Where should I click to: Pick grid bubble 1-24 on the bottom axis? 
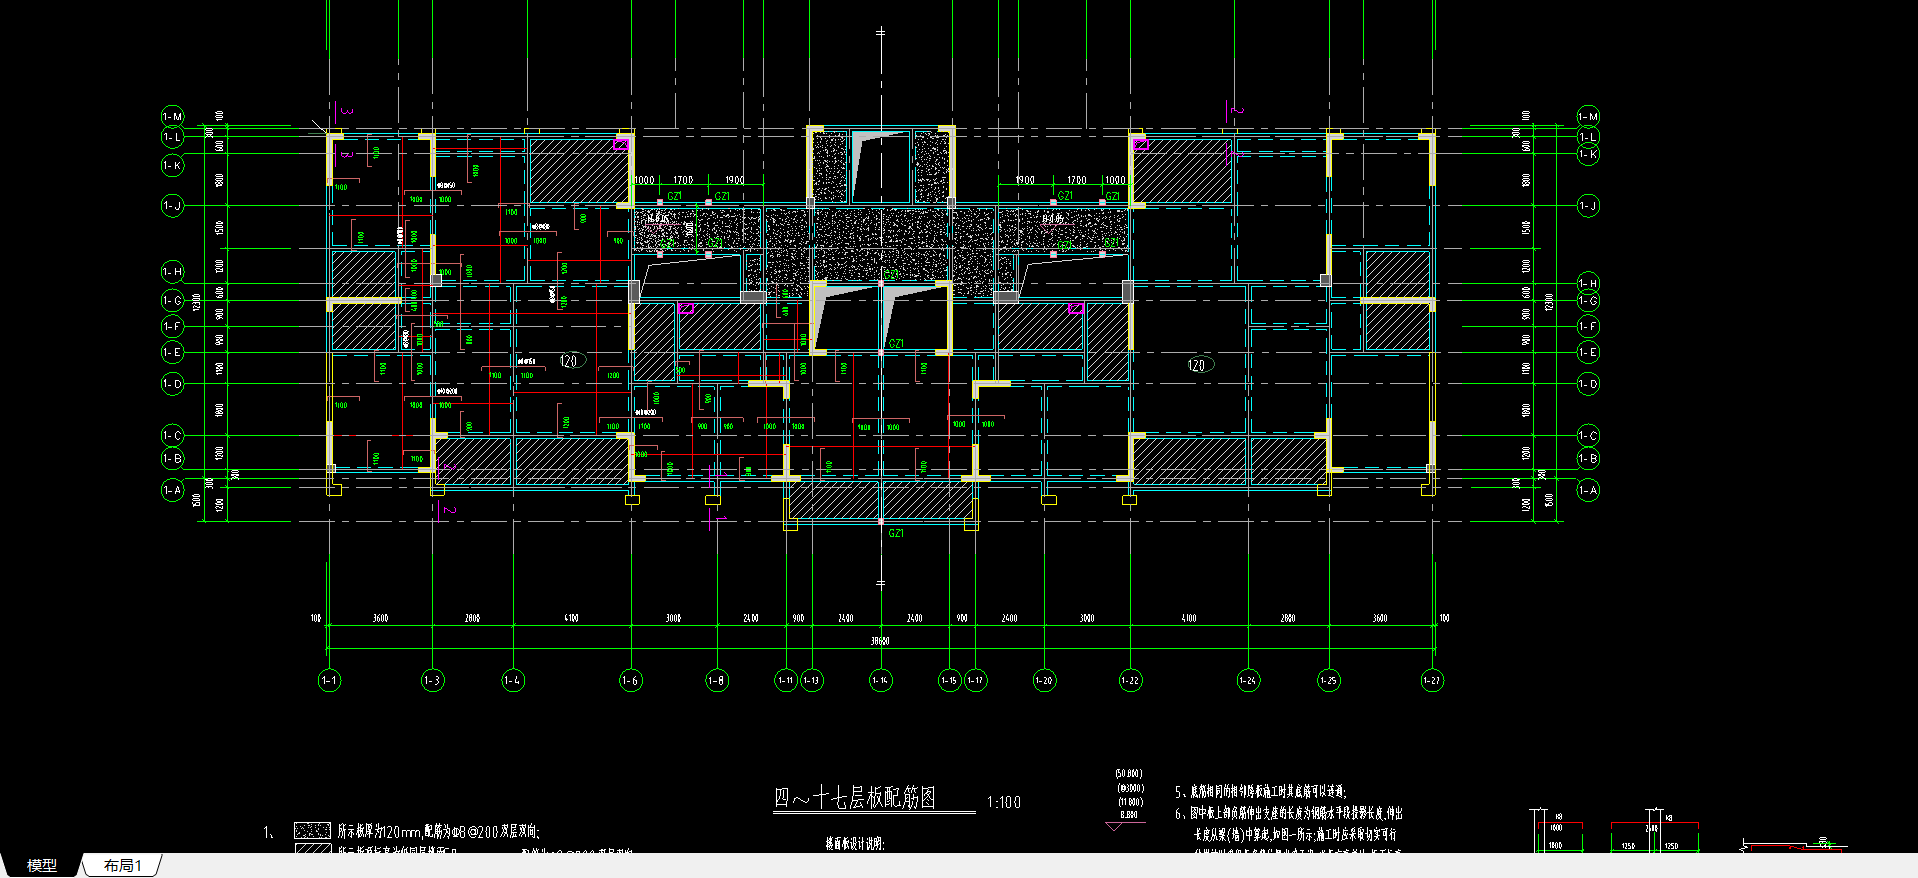pyautogui.click(x=1248, y=681)
